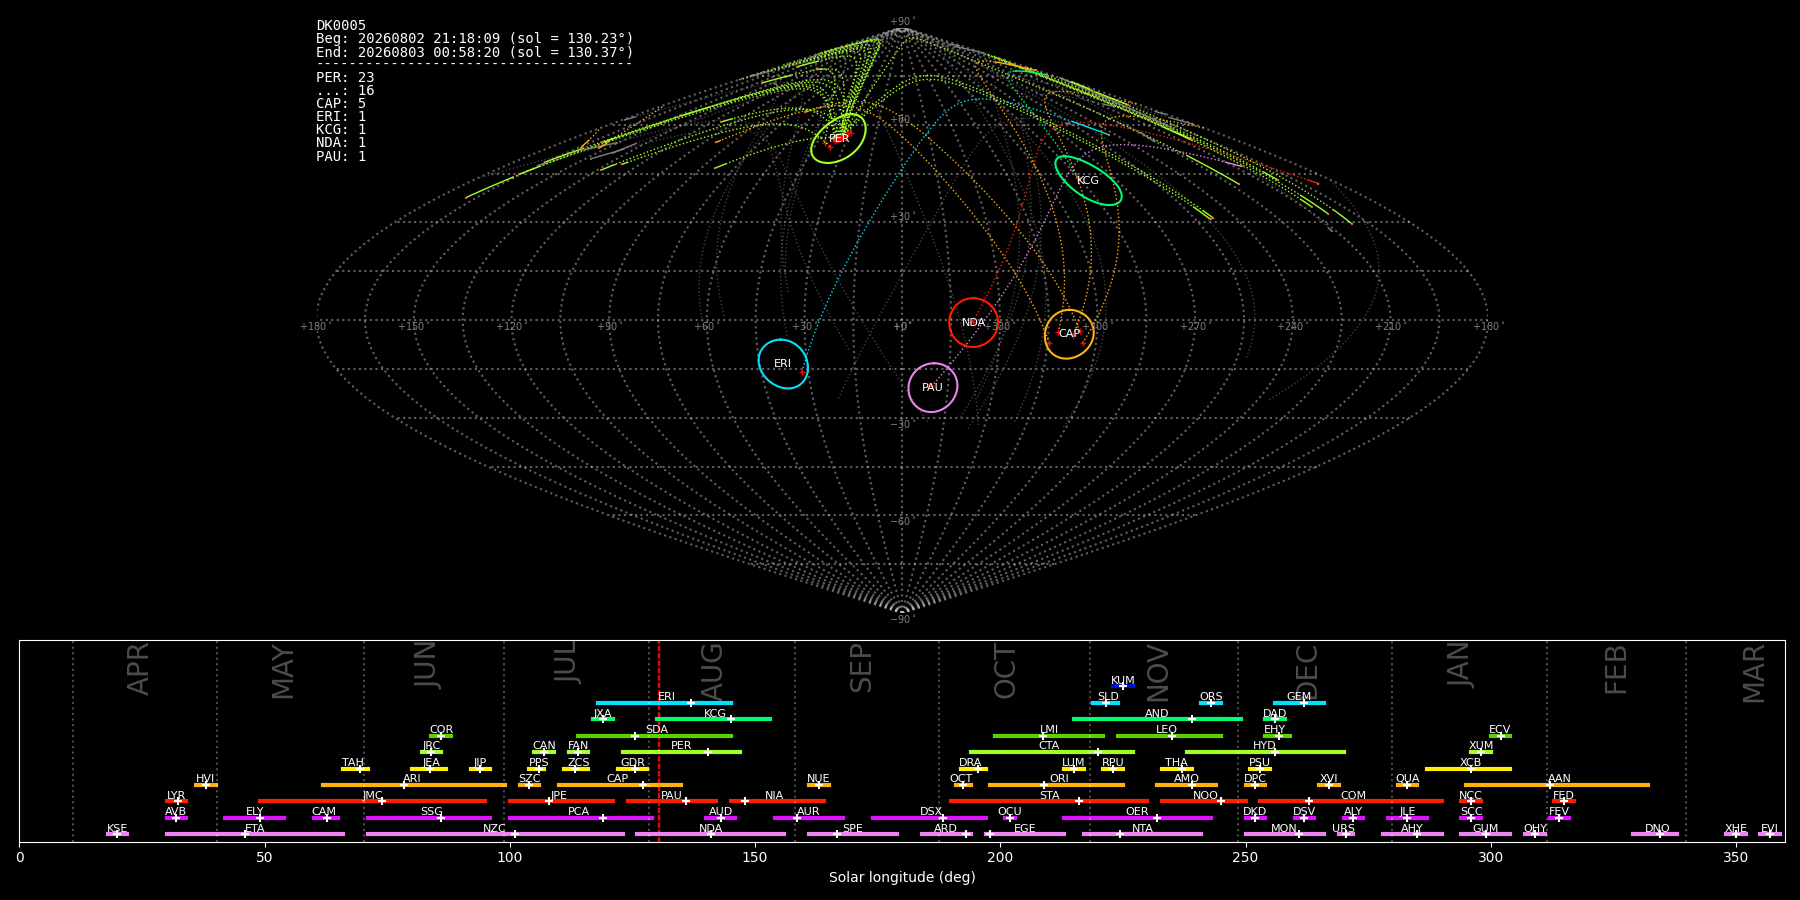Click the red NDA radiant circle
This screenshot has height=900, width=1800.
point(973,322)
